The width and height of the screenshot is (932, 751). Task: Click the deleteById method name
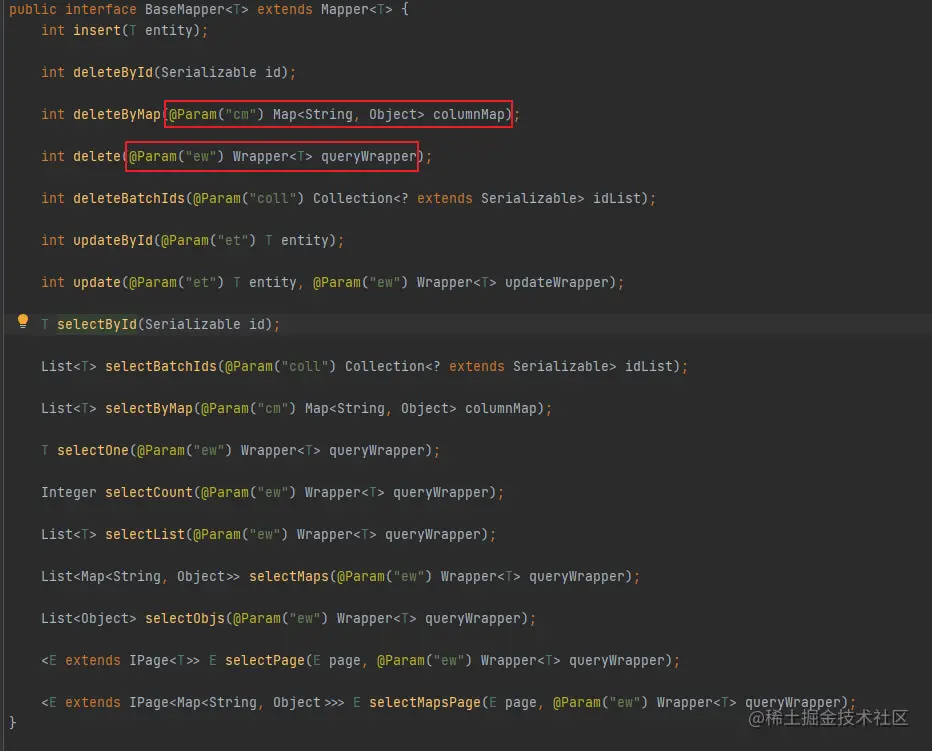(x=113, y=73)
